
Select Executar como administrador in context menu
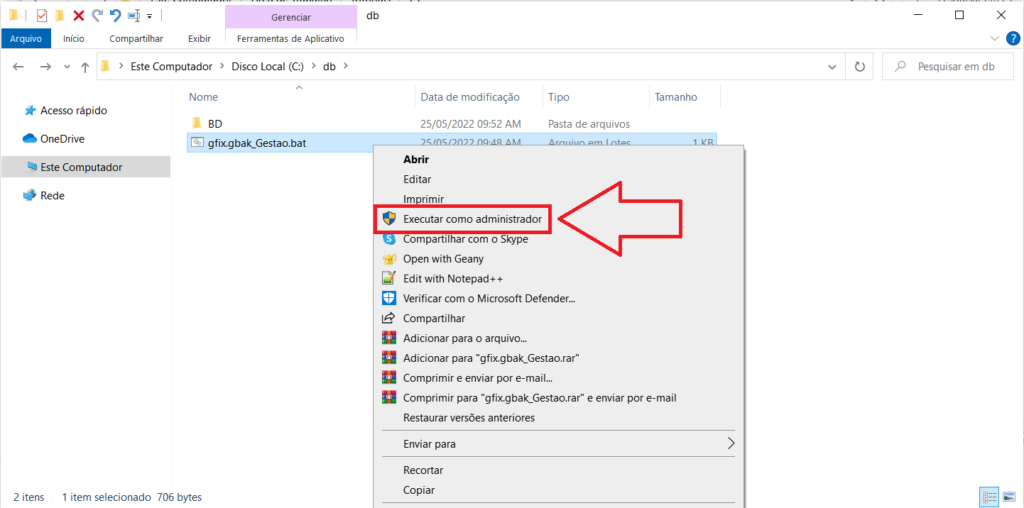[472, 219]
